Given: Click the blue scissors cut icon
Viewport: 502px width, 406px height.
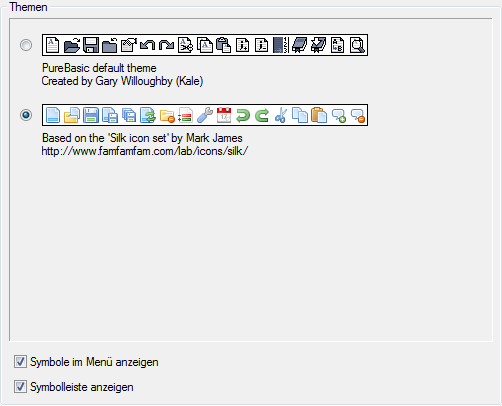Looking at the screenshot, I should 281,115.
